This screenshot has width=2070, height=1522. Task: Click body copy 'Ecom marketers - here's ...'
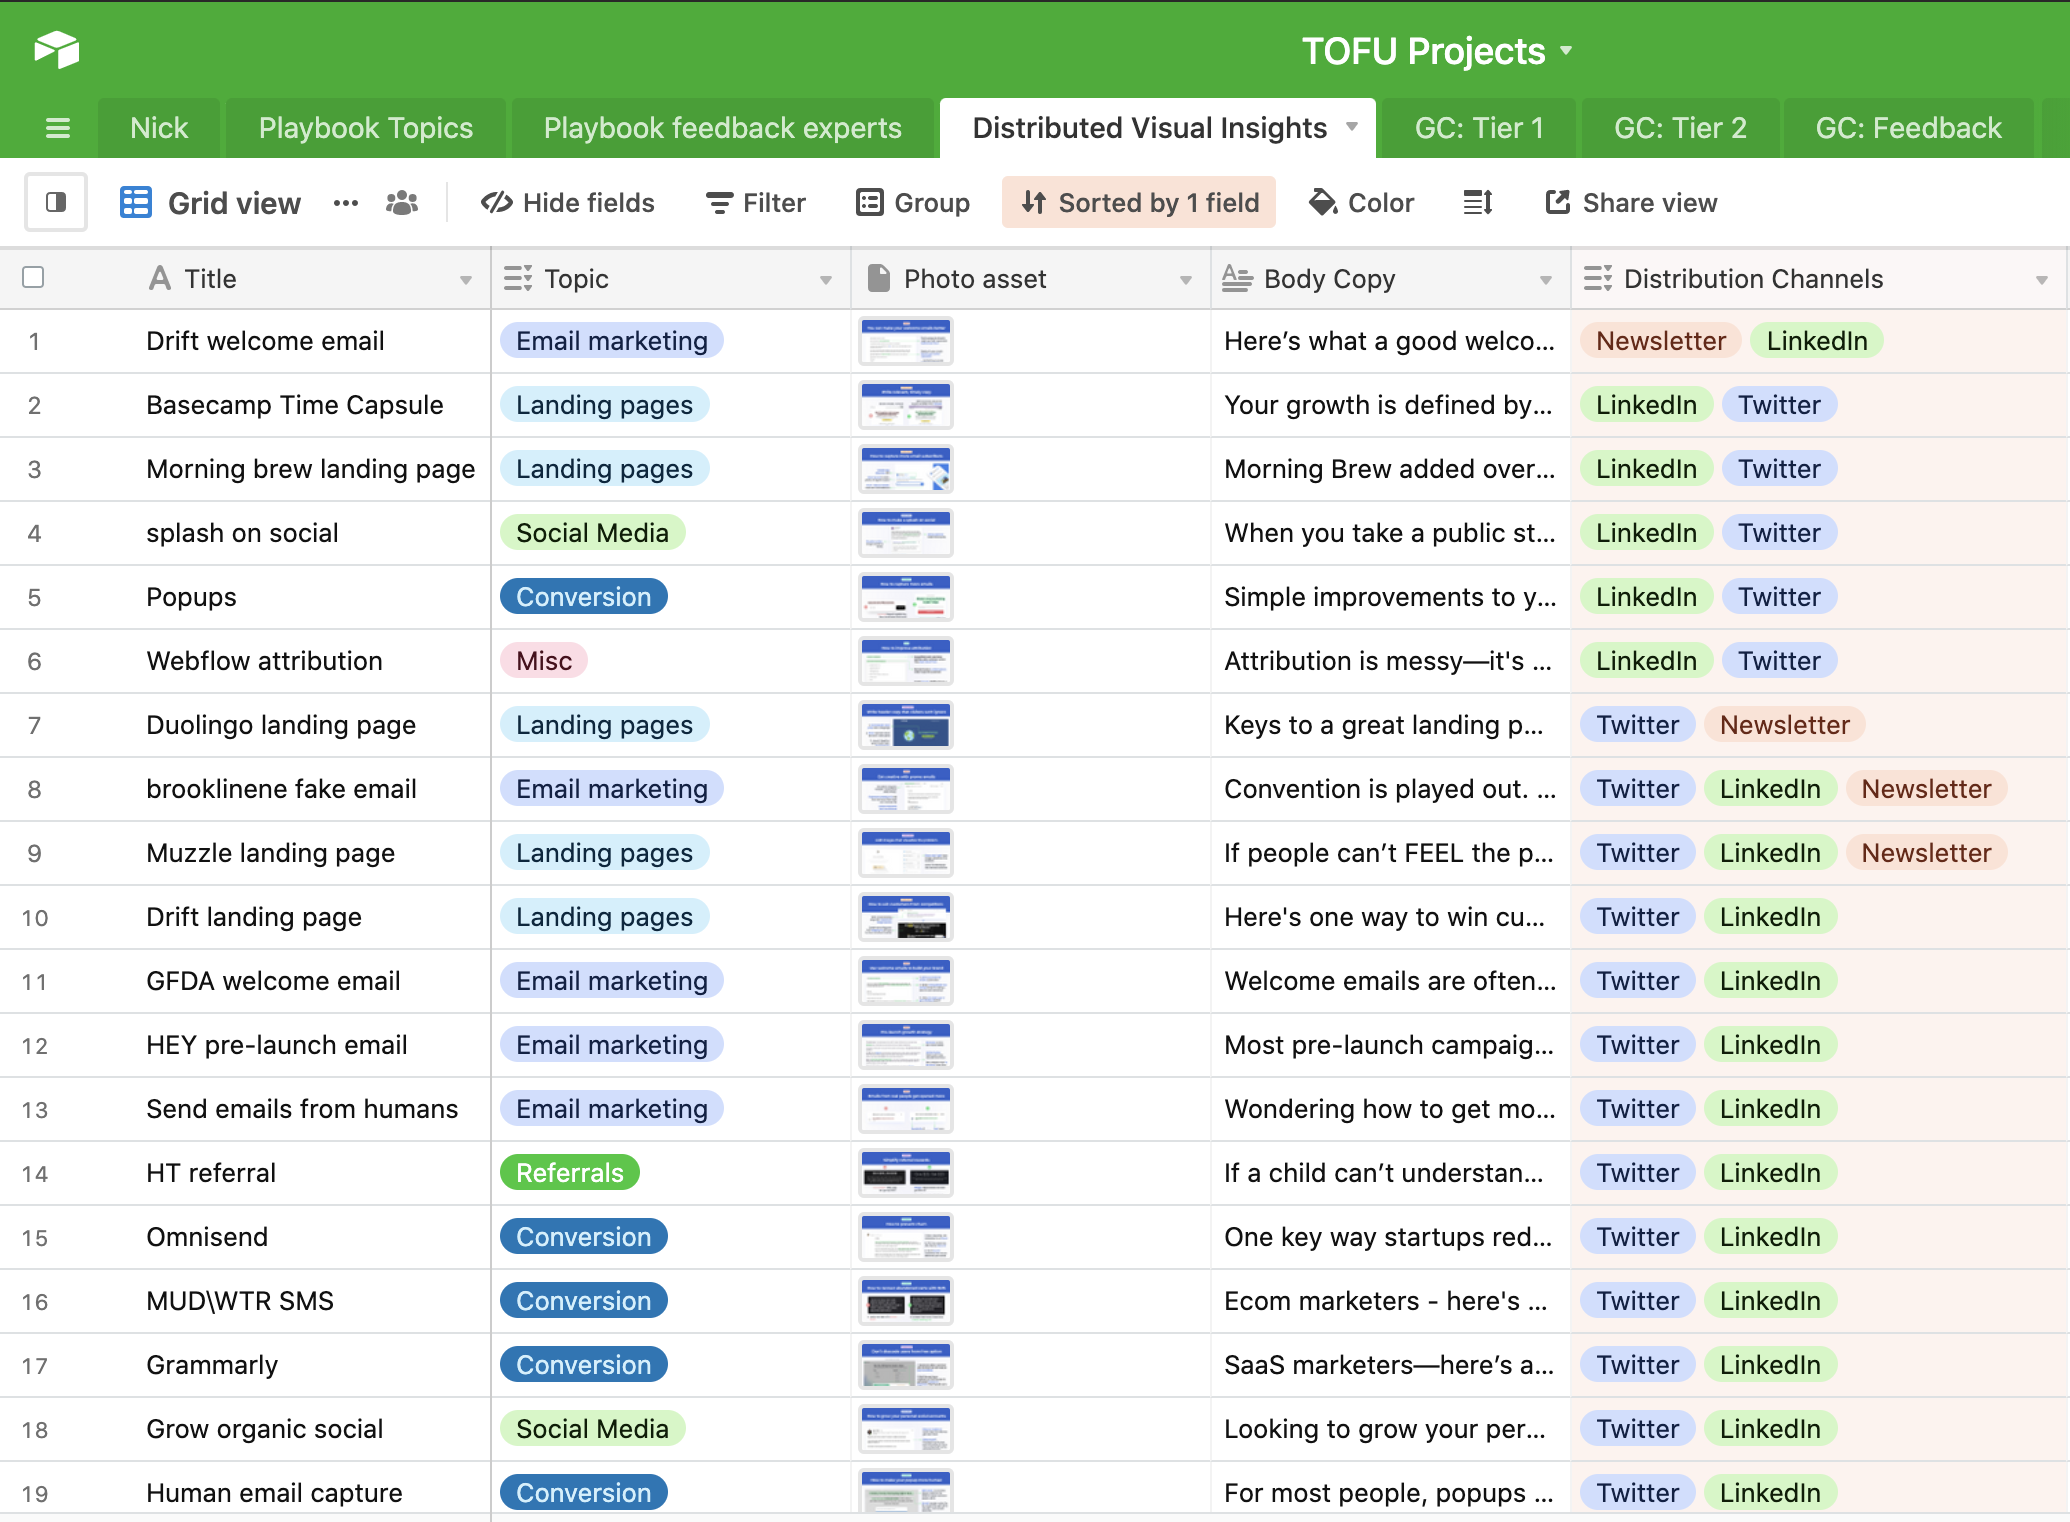tap(1386, 1301)
